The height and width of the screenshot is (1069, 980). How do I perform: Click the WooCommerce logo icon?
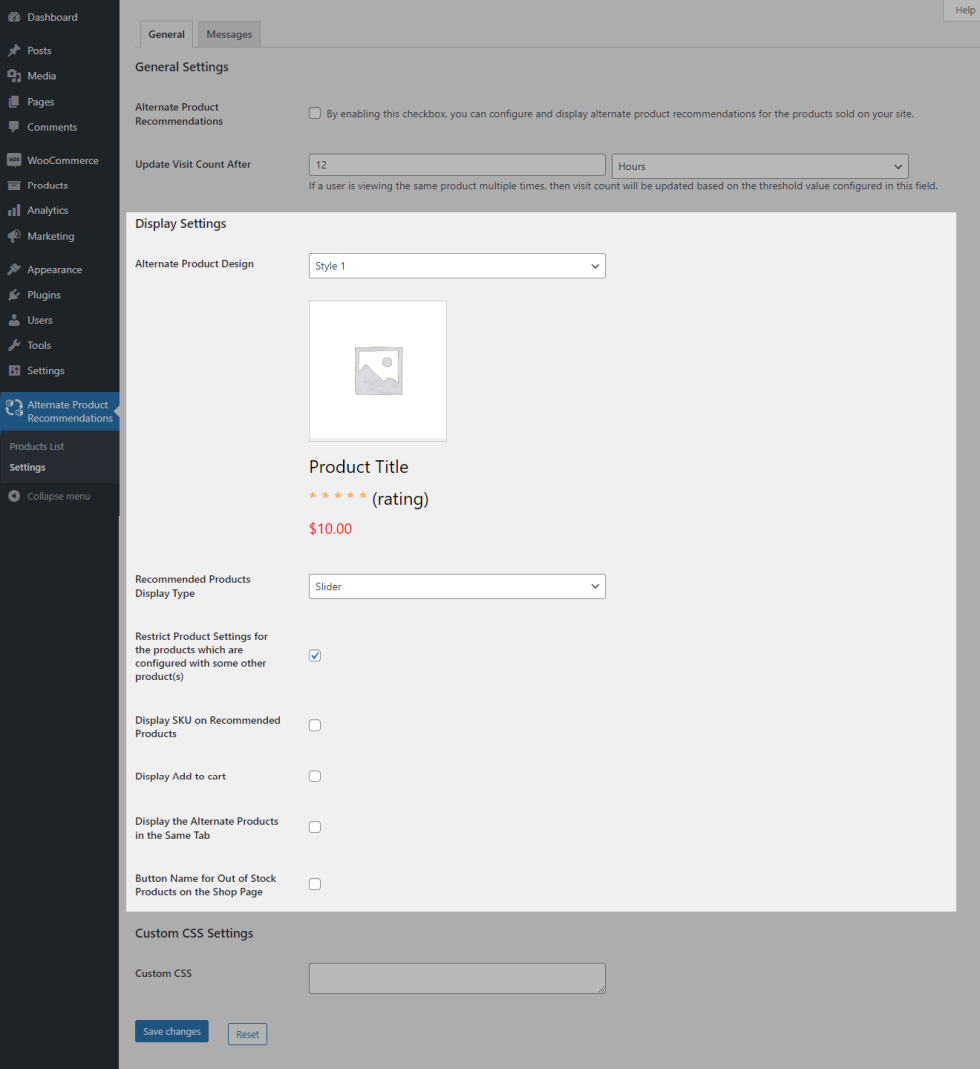pyautogui.click(x=14, y=160)
